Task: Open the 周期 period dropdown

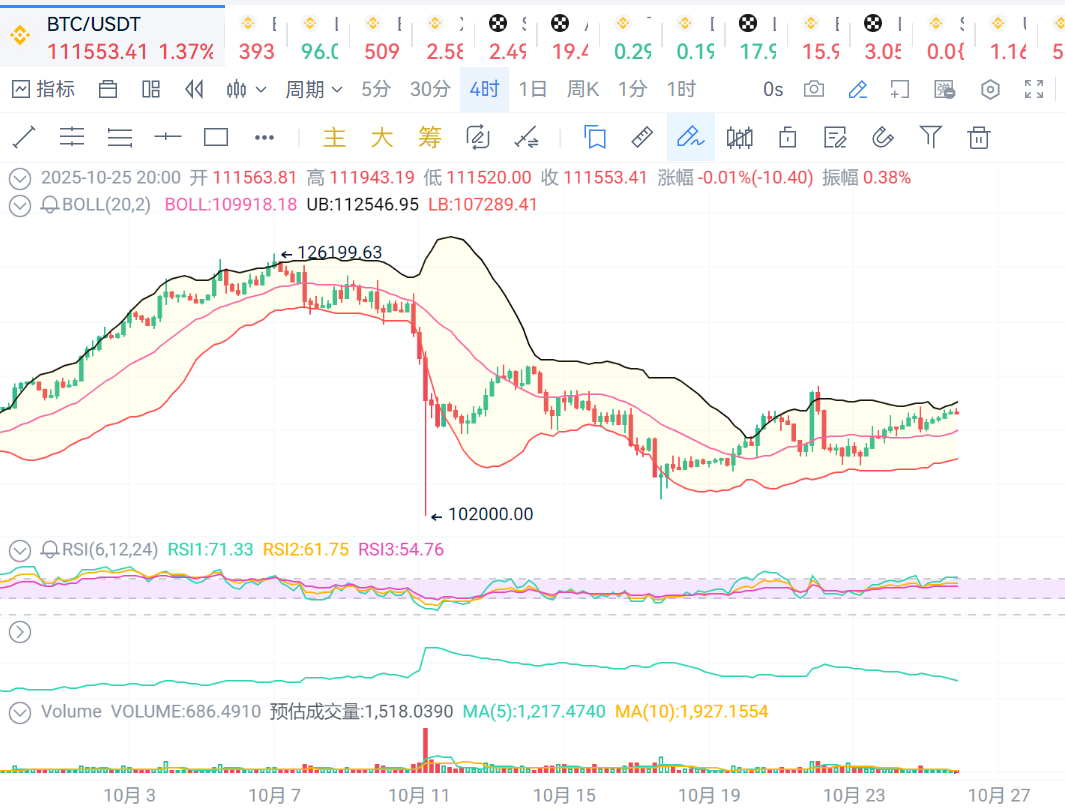Action: point(313,89)
